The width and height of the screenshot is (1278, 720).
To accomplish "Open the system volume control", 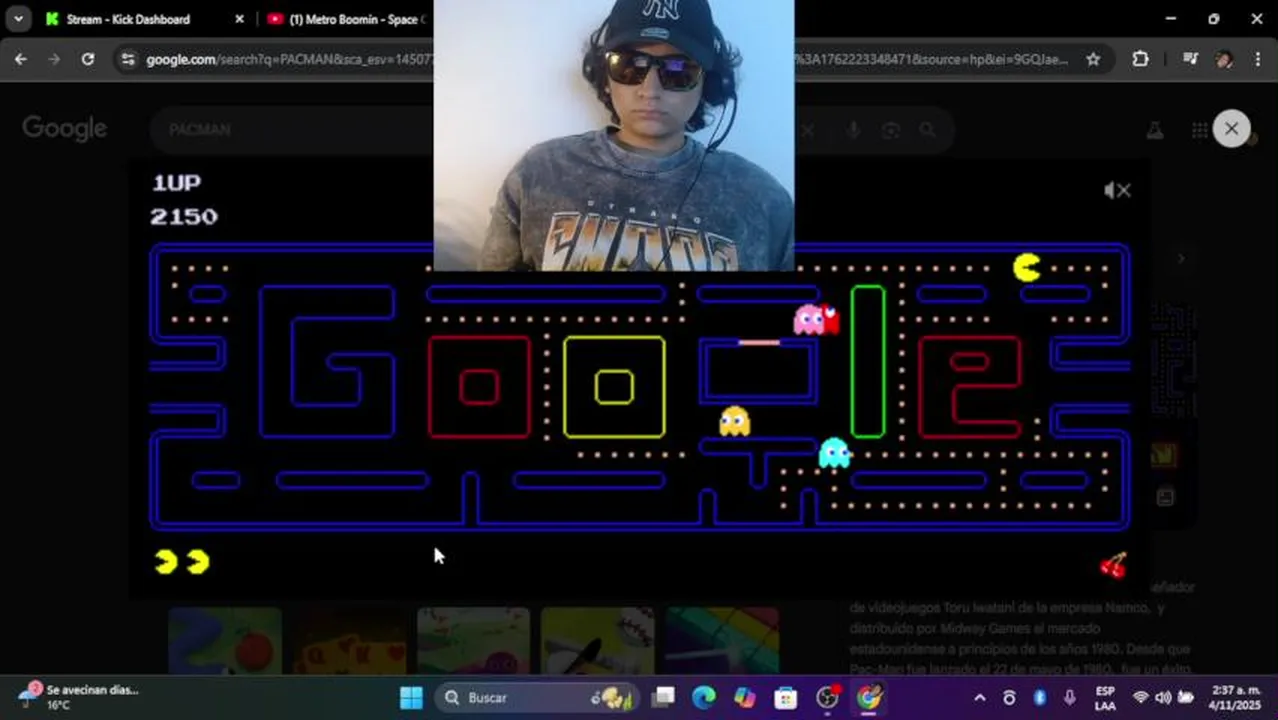I will pos(1163,697).
